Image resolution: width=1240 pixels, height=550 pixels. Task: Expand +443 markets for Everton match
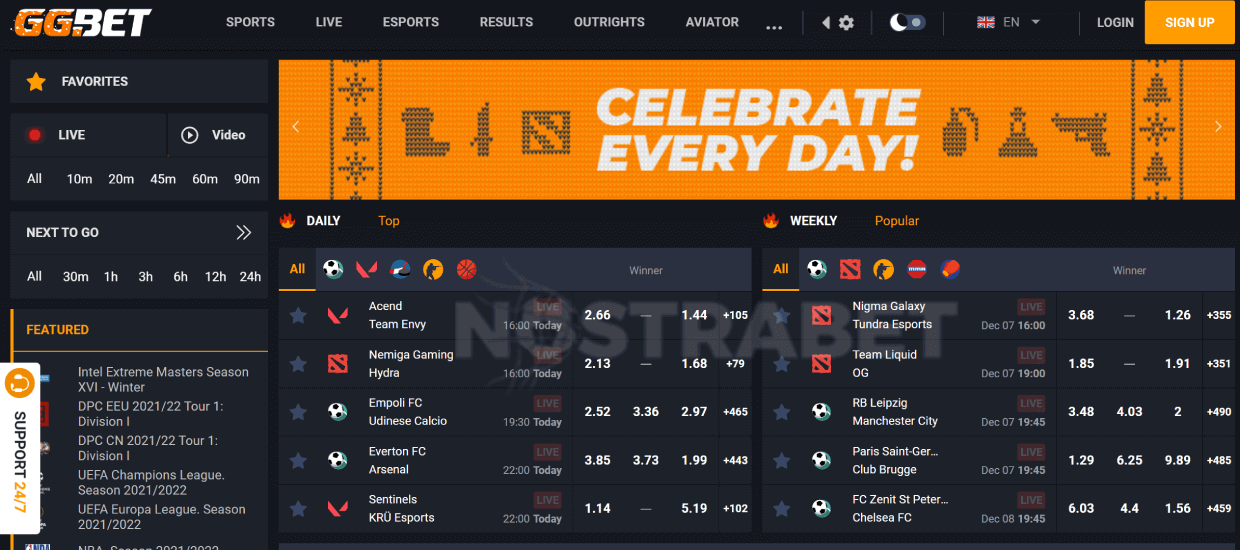point(735,461)
